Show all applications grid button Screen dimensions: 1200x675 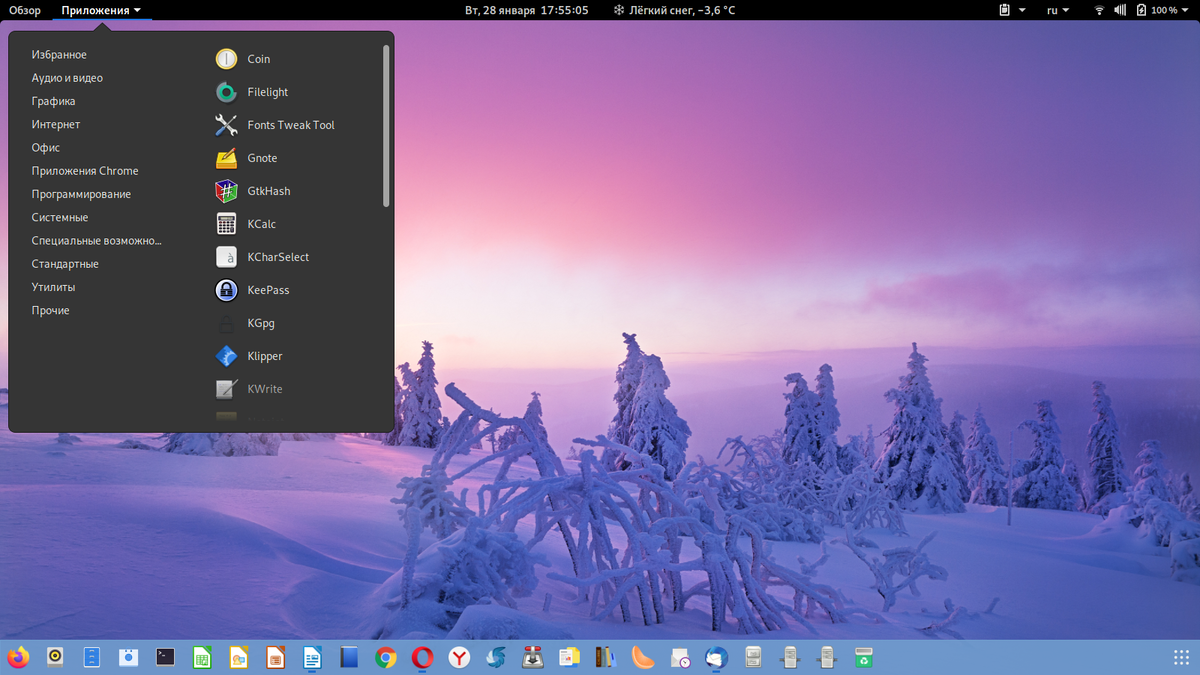[x=1181, y=657]
